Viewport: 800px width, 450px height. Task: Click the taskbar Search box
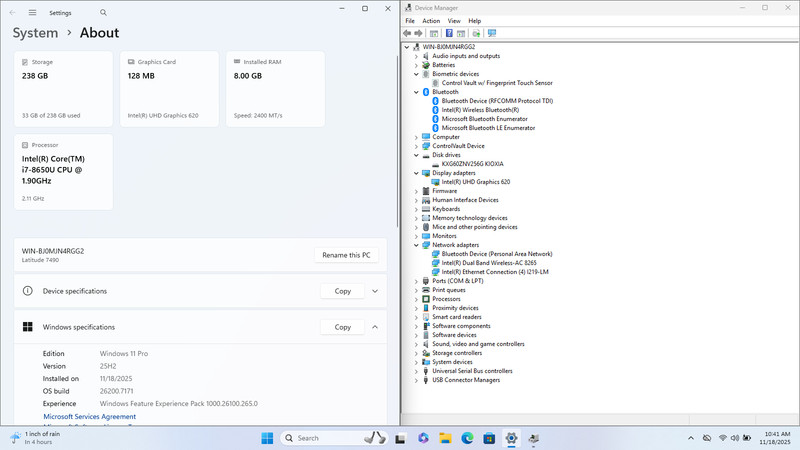[x=333, y=438]
